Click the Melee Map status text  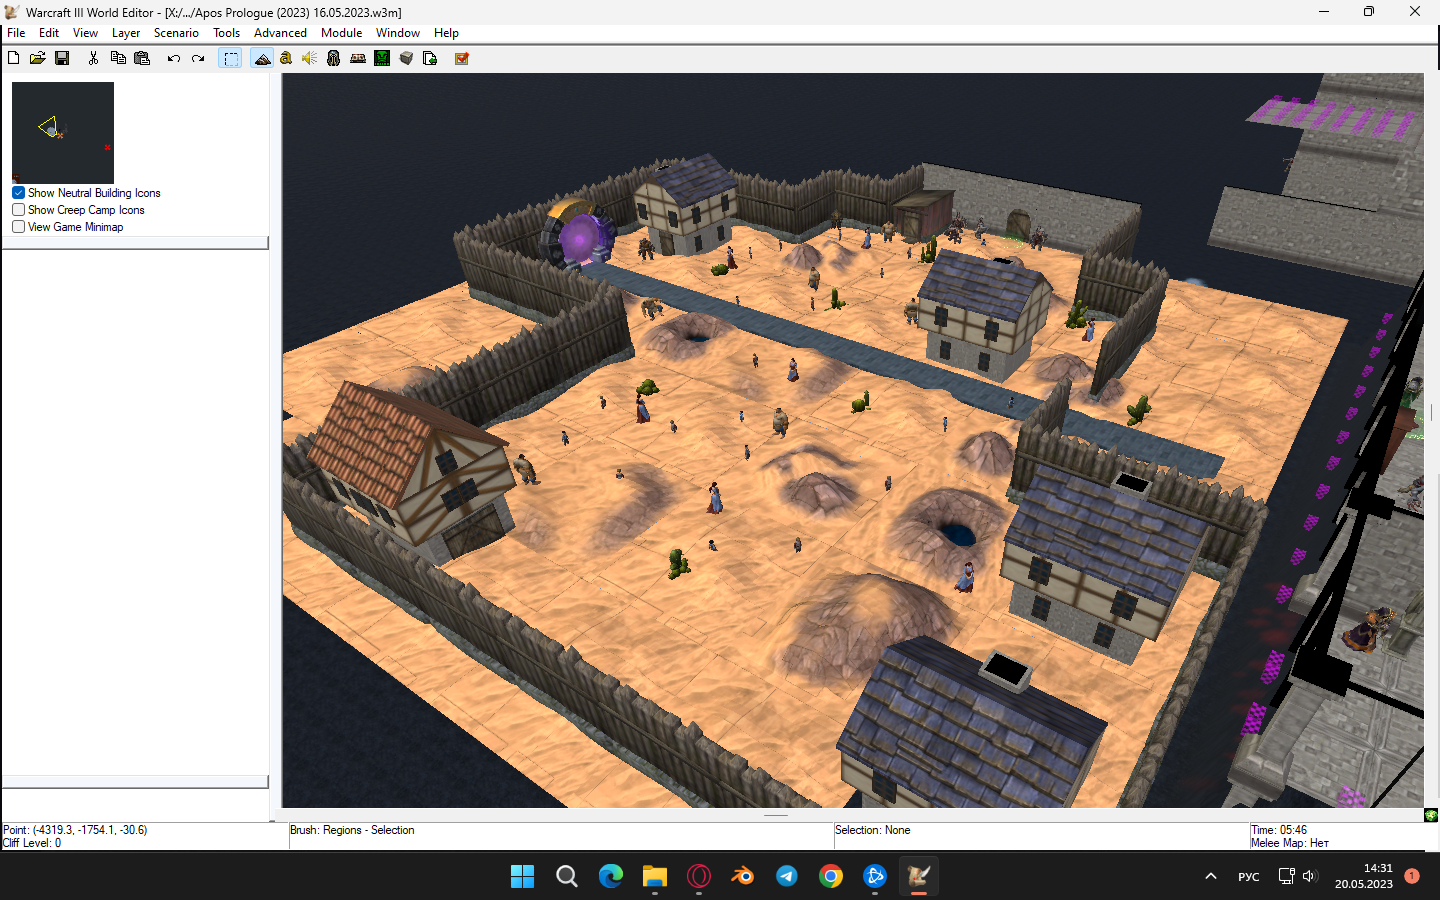(x=1290, y=843)
